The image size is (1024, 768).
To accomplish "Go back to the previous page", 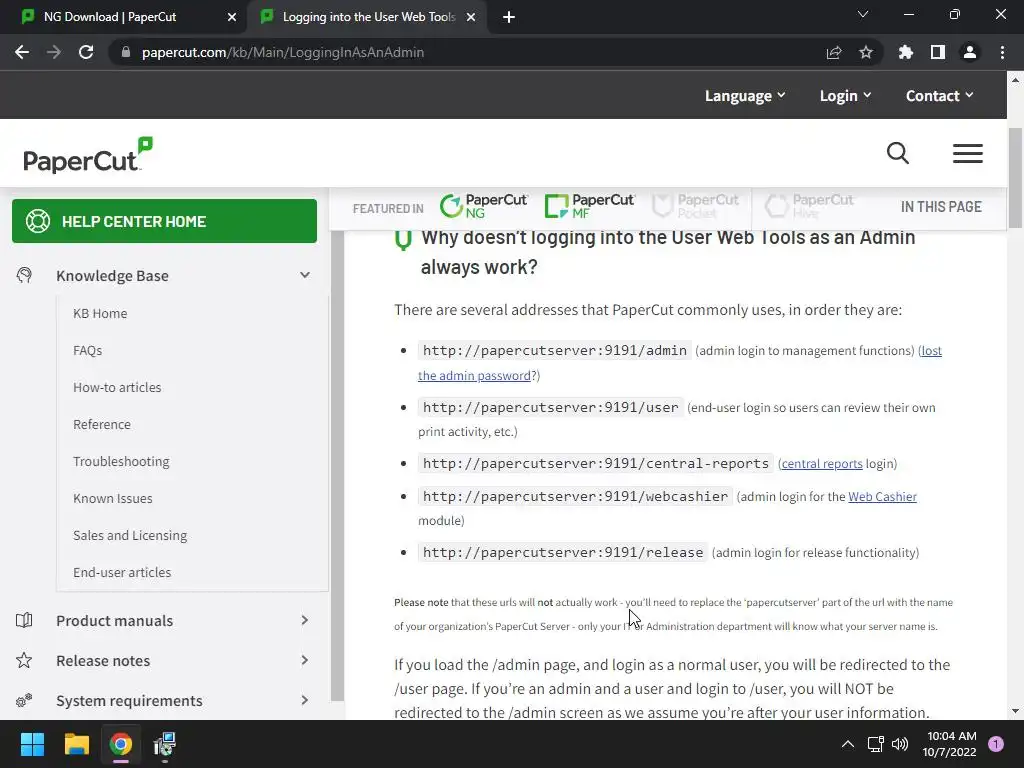I will pyautogui.click(x=22, y=52).
